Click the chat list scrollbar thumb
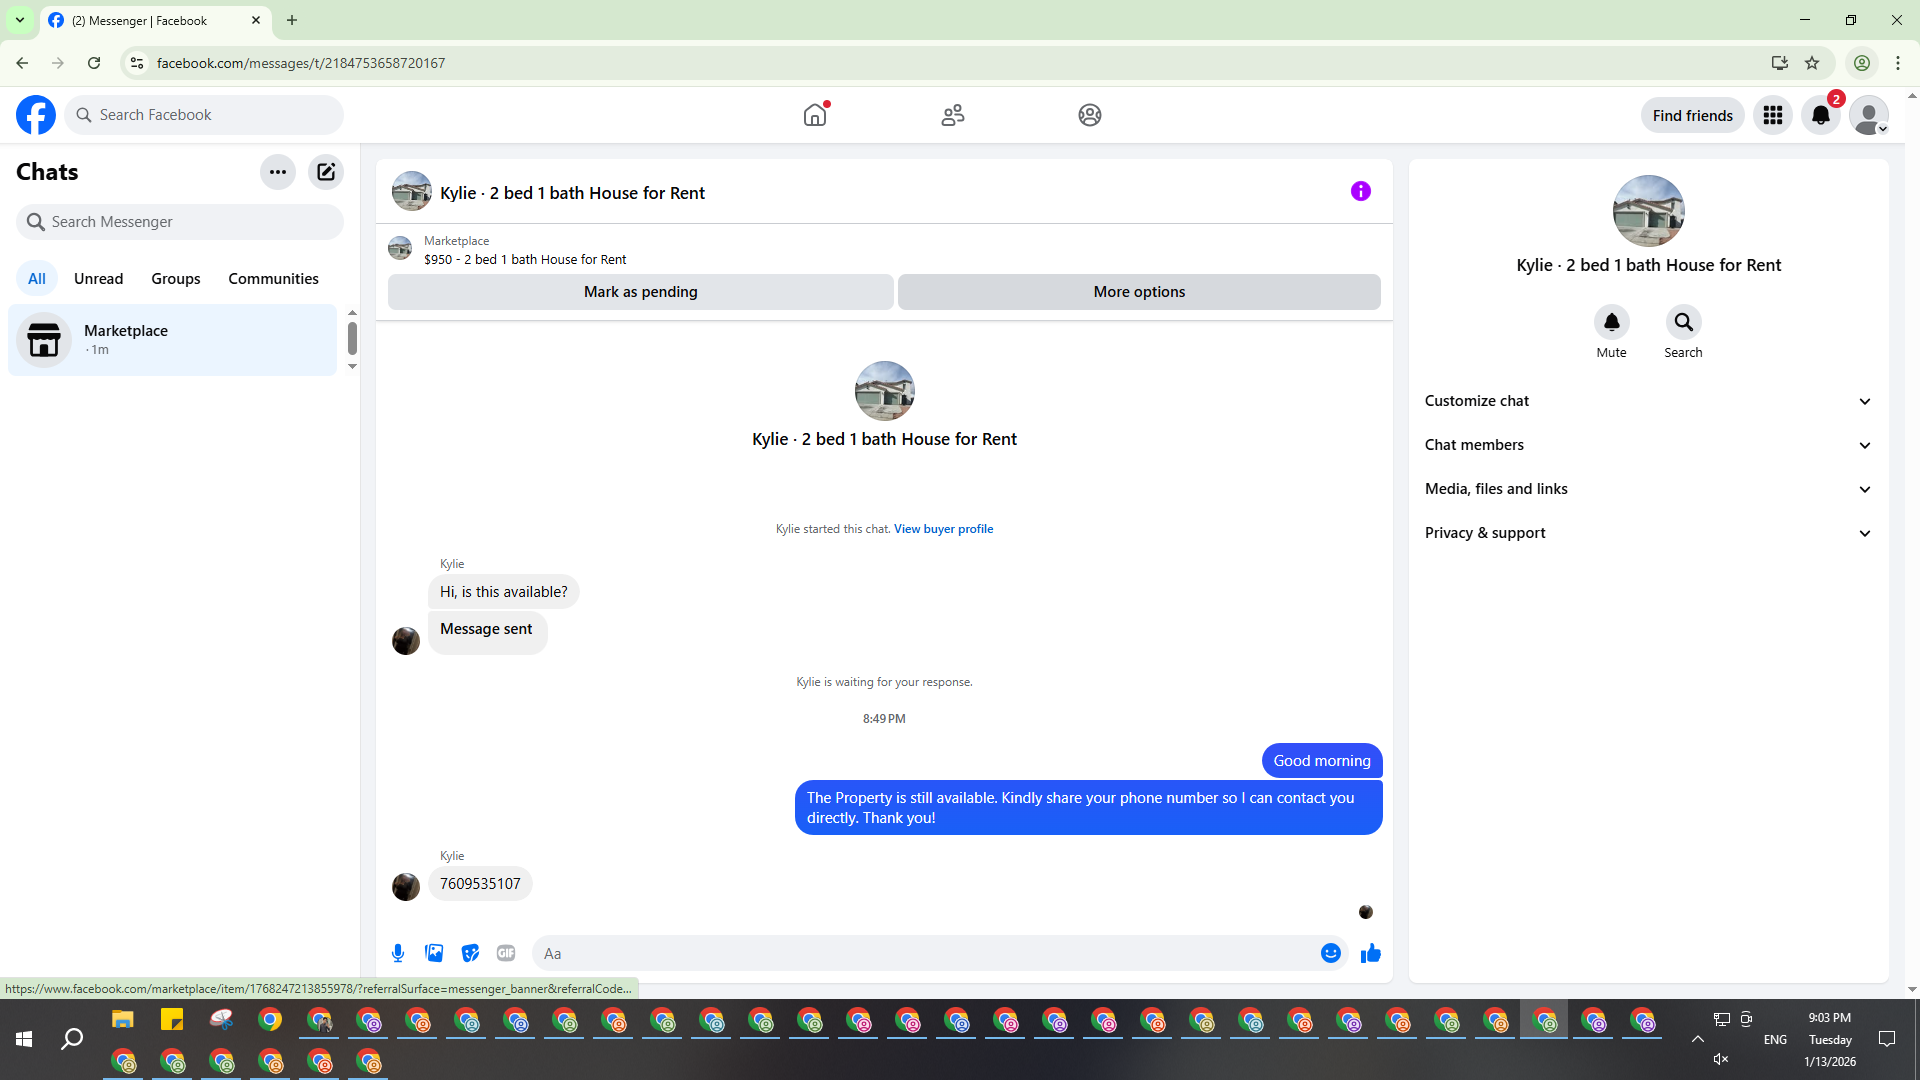Screen dimensions: 1920x1080 pyautogui.click(x=352, y=338)
